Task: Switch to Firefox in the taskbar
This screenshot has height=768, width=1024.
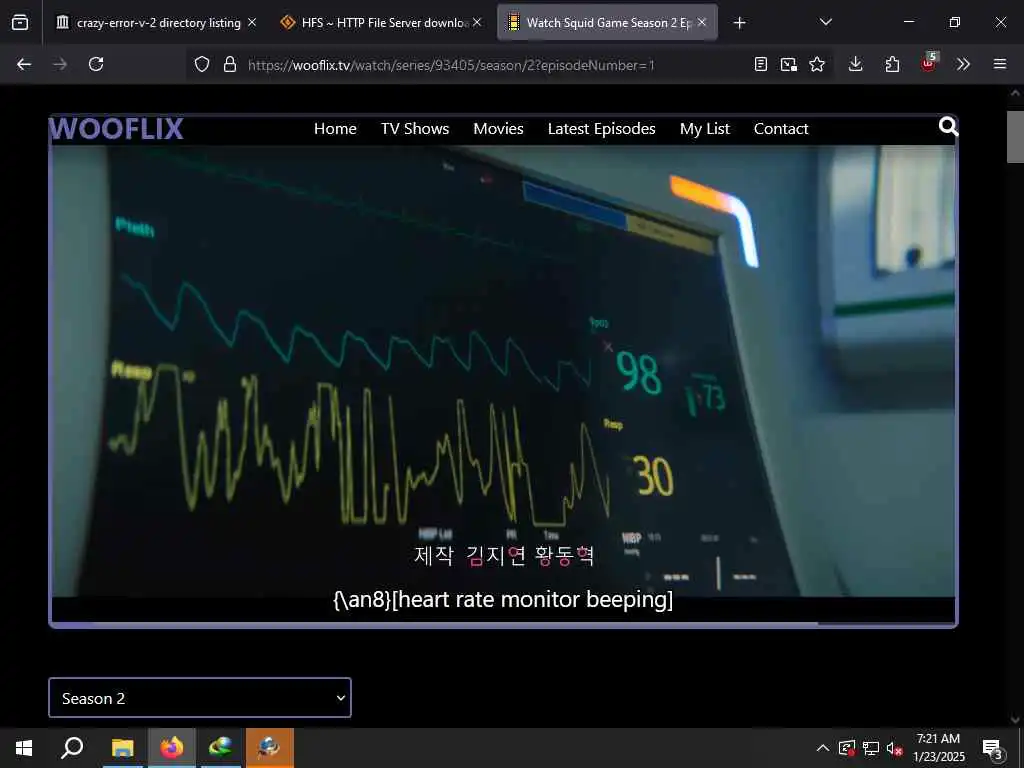Action: pos(172,748)
